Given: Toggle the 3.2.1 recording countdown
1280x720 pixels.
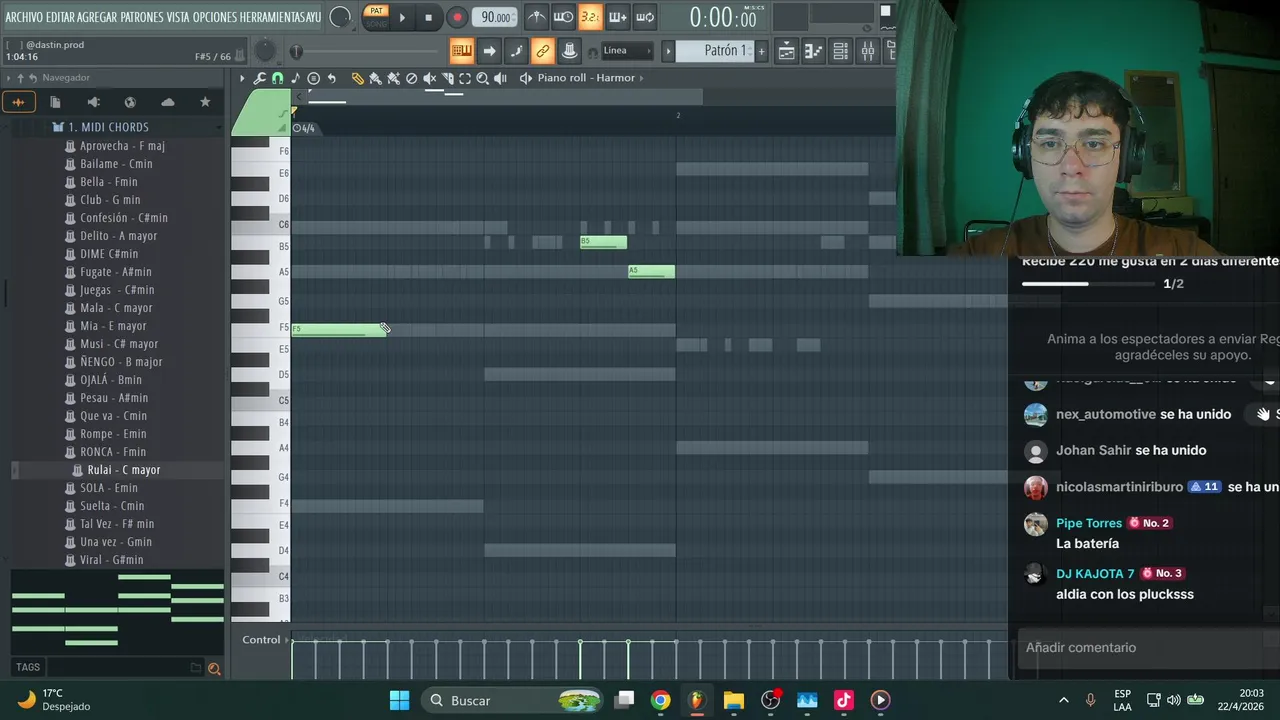Looking at the screenshot, I should coord(591,17).
